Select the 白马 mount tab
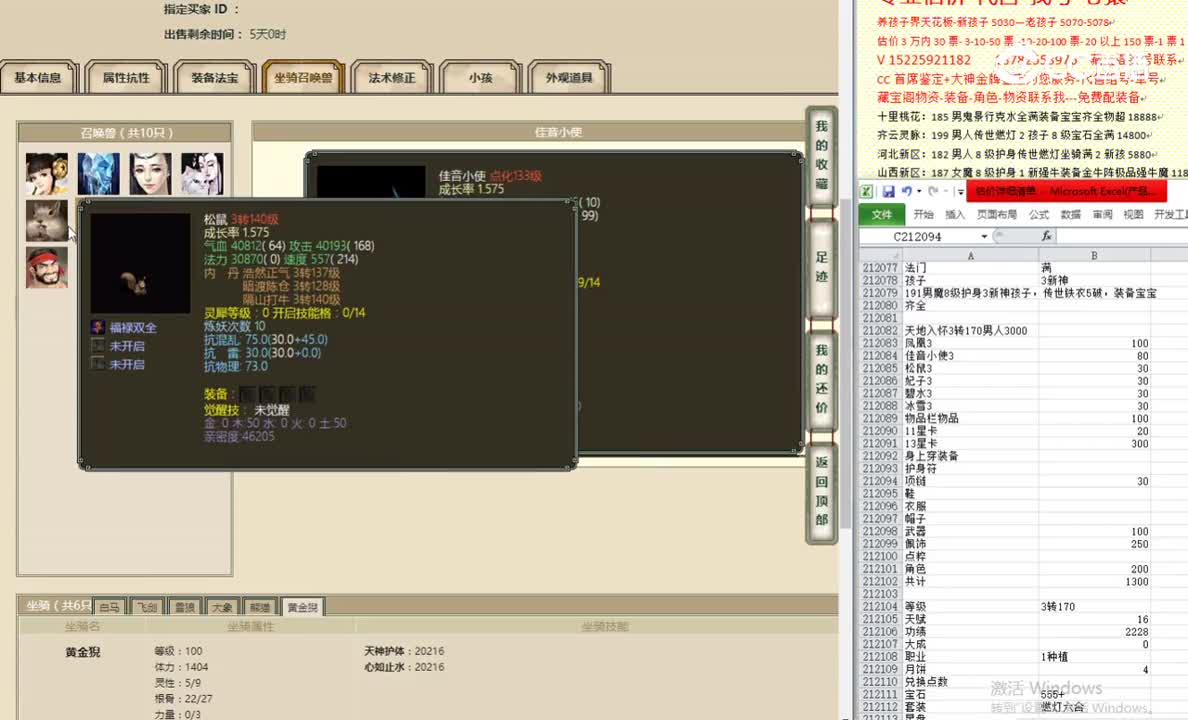Screen dimensions: 1188x720 (111, 607)
